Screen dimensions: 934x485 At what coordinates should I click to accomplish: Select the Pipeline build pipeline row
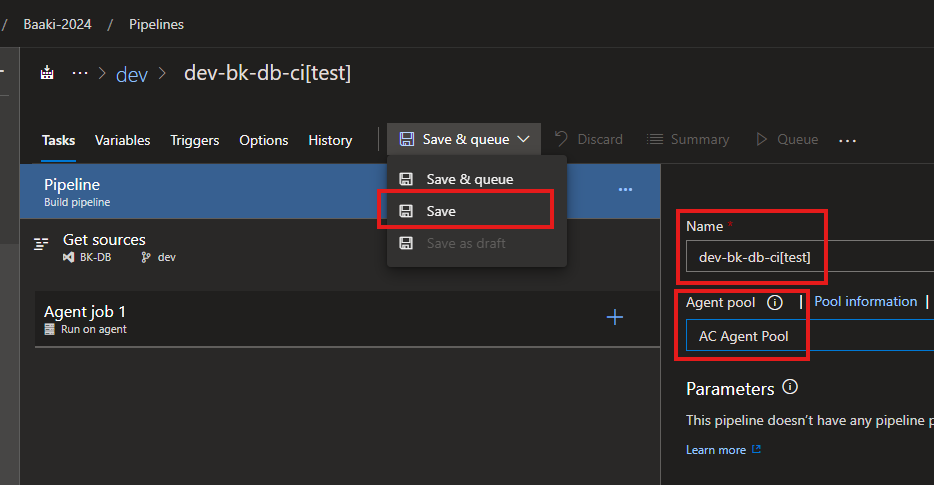(x=340, y=192)
